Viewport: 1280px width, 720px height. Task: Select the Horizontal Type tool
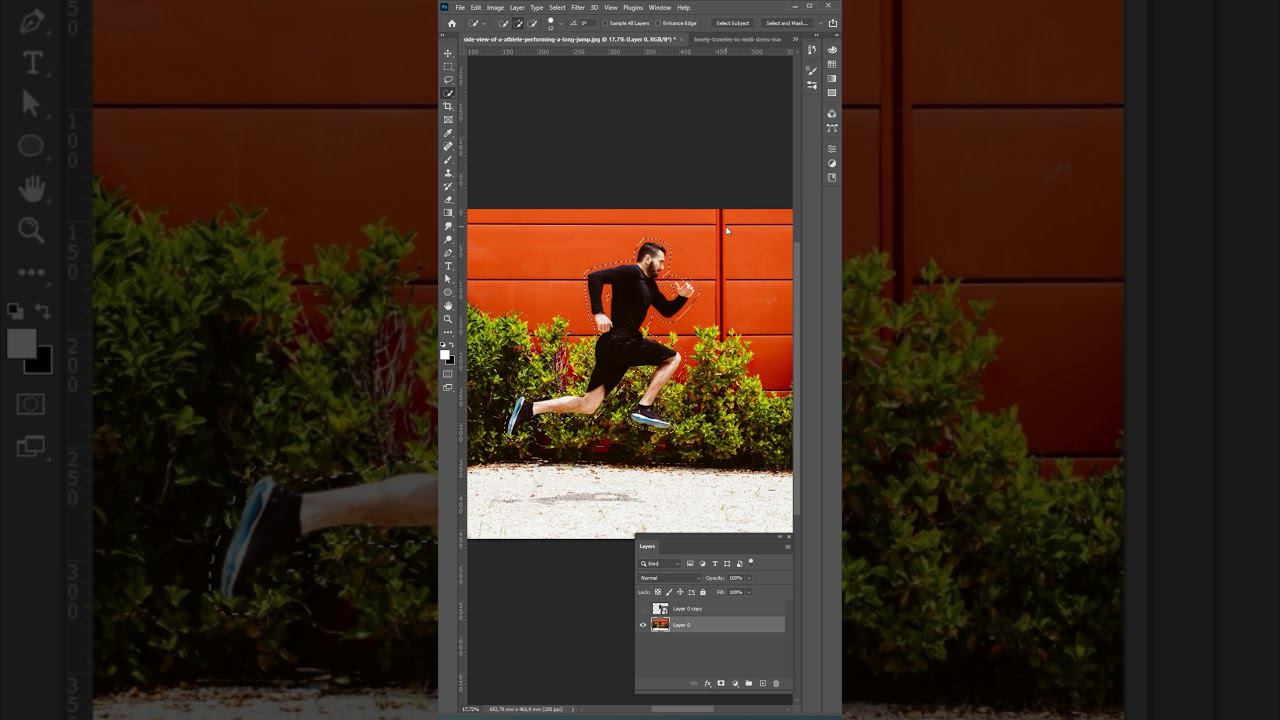[x=448, y=266]
